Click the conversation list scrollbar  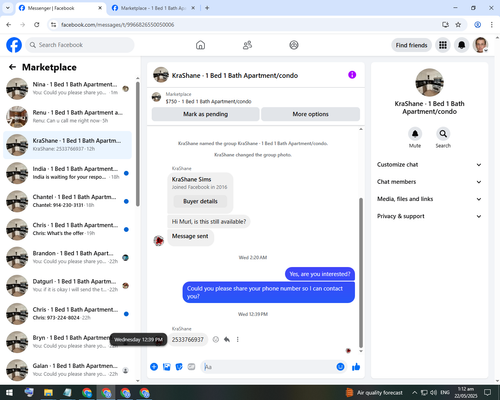[x=138, y=144]
